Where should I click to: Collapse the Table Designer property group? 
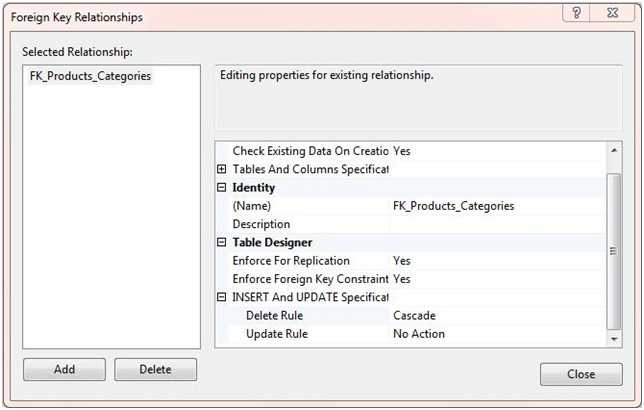point(222,242)
